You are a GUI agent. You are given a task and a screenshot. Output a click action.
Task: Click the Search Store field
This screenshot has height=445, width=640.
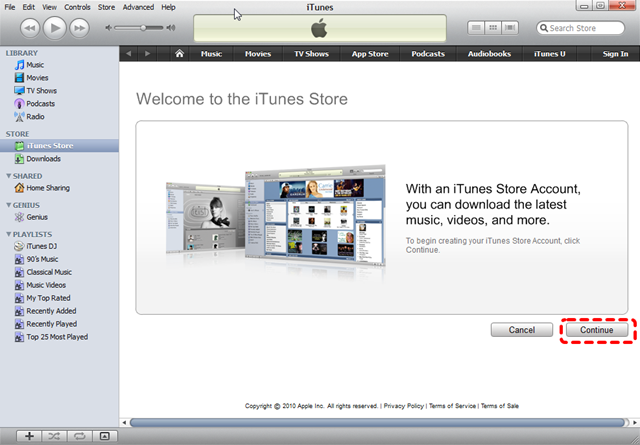(580, 28)
